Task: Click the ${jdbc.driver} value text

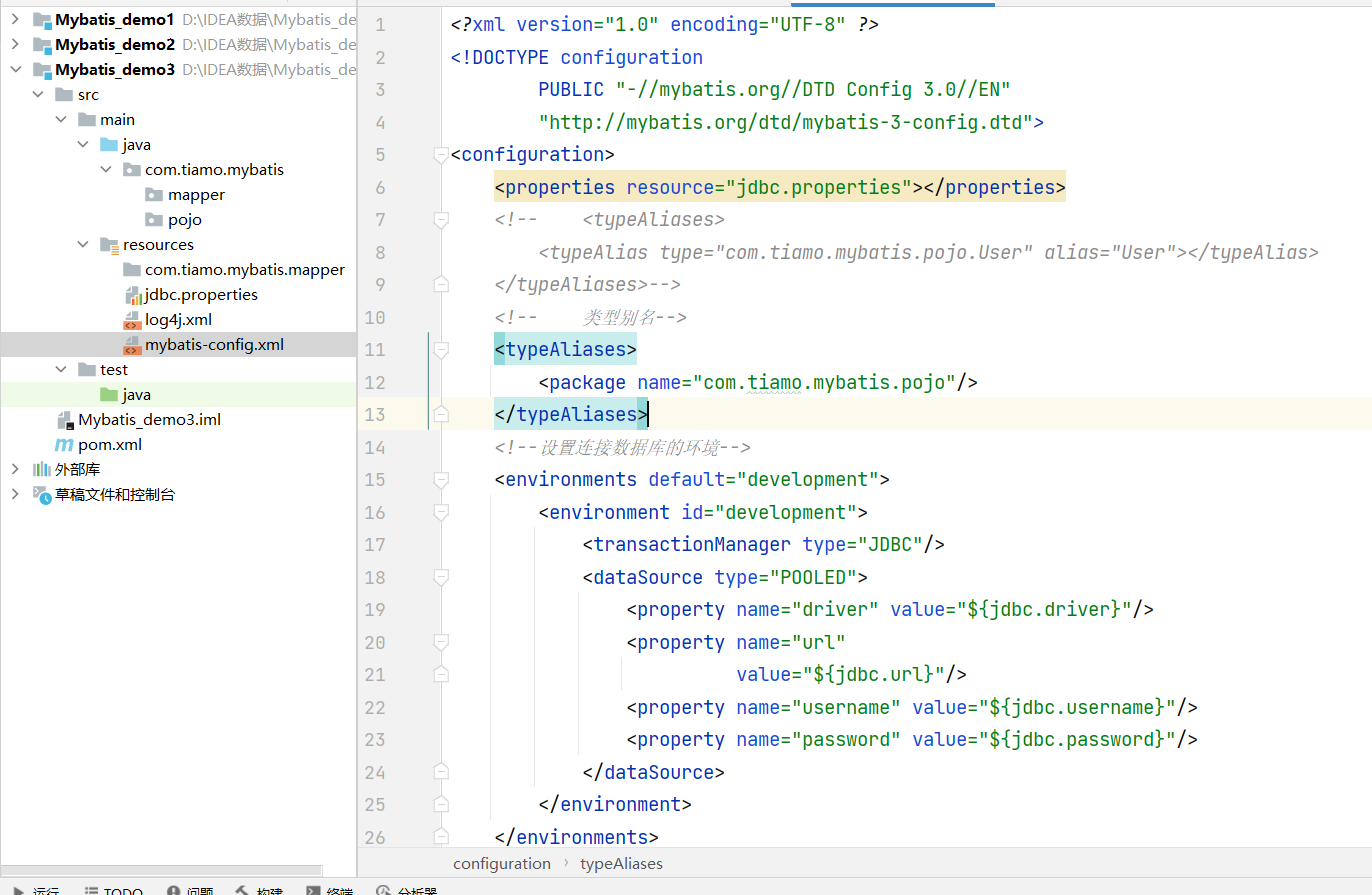Action: [x=1044, y=609]
